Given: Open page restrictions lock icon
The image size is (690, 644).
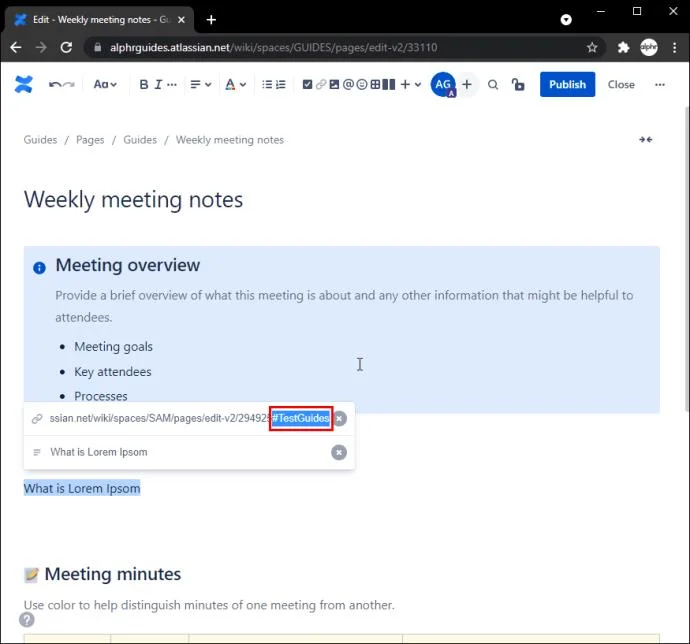Looking at the screenshot, I should pos(517,85).
